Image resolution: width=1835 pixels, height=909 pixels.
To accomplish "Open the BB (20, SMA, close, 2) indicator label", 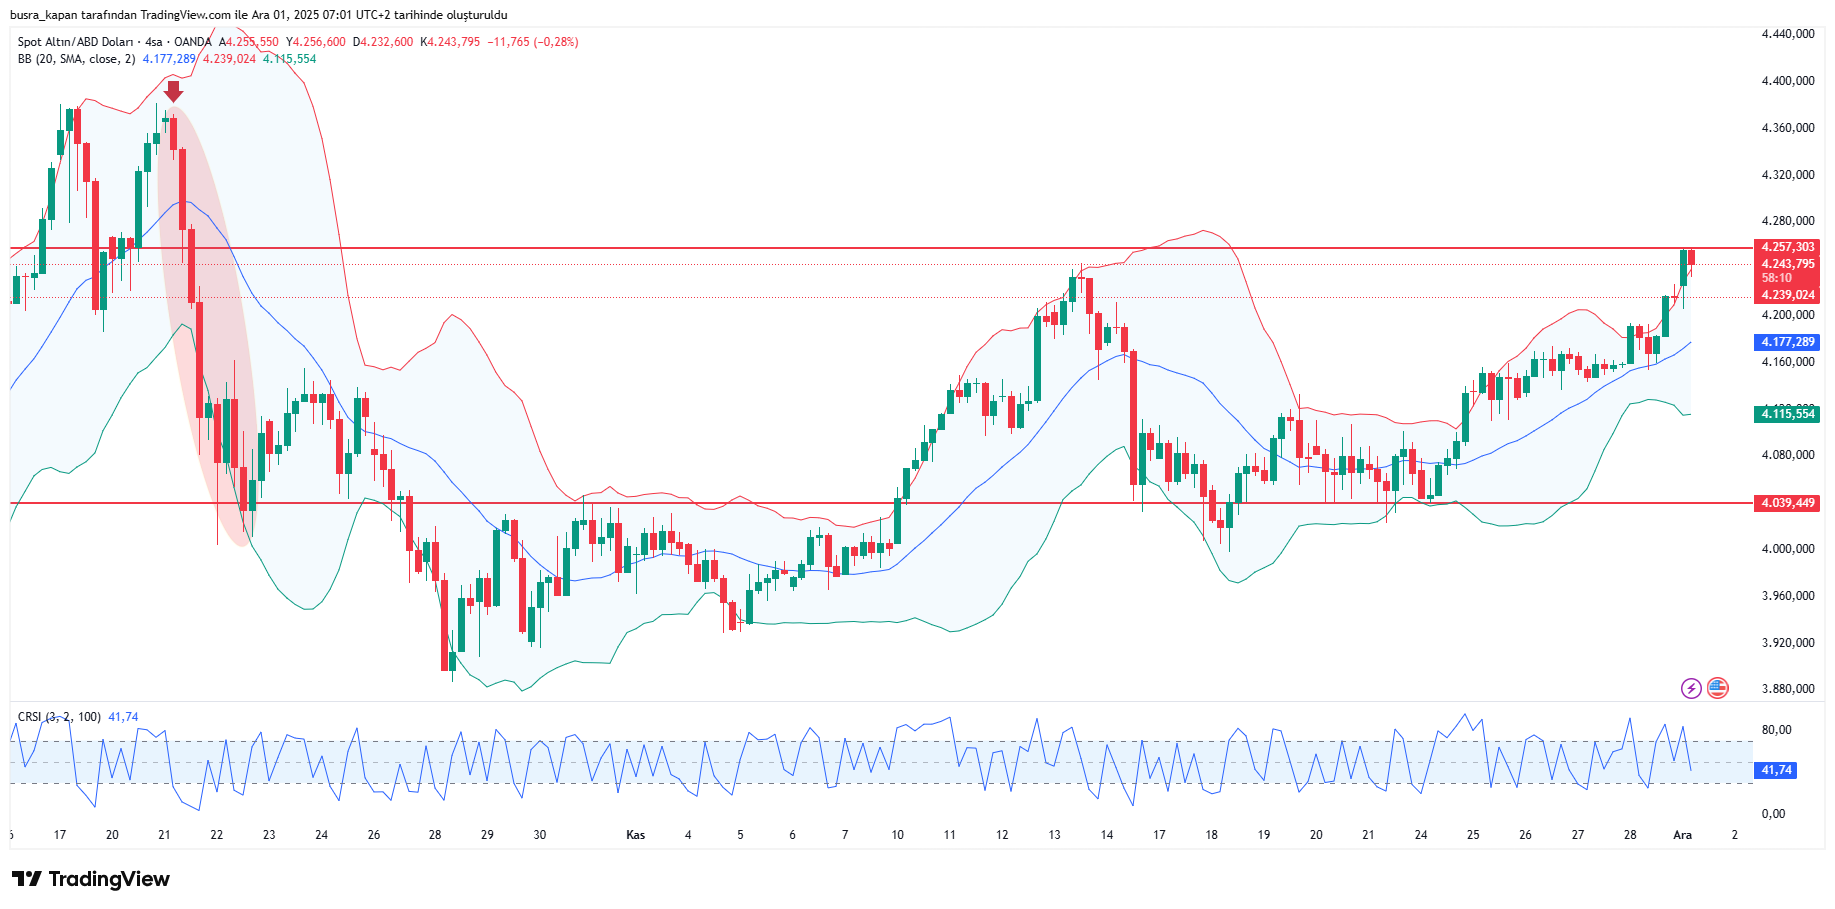I will [76, 59].
